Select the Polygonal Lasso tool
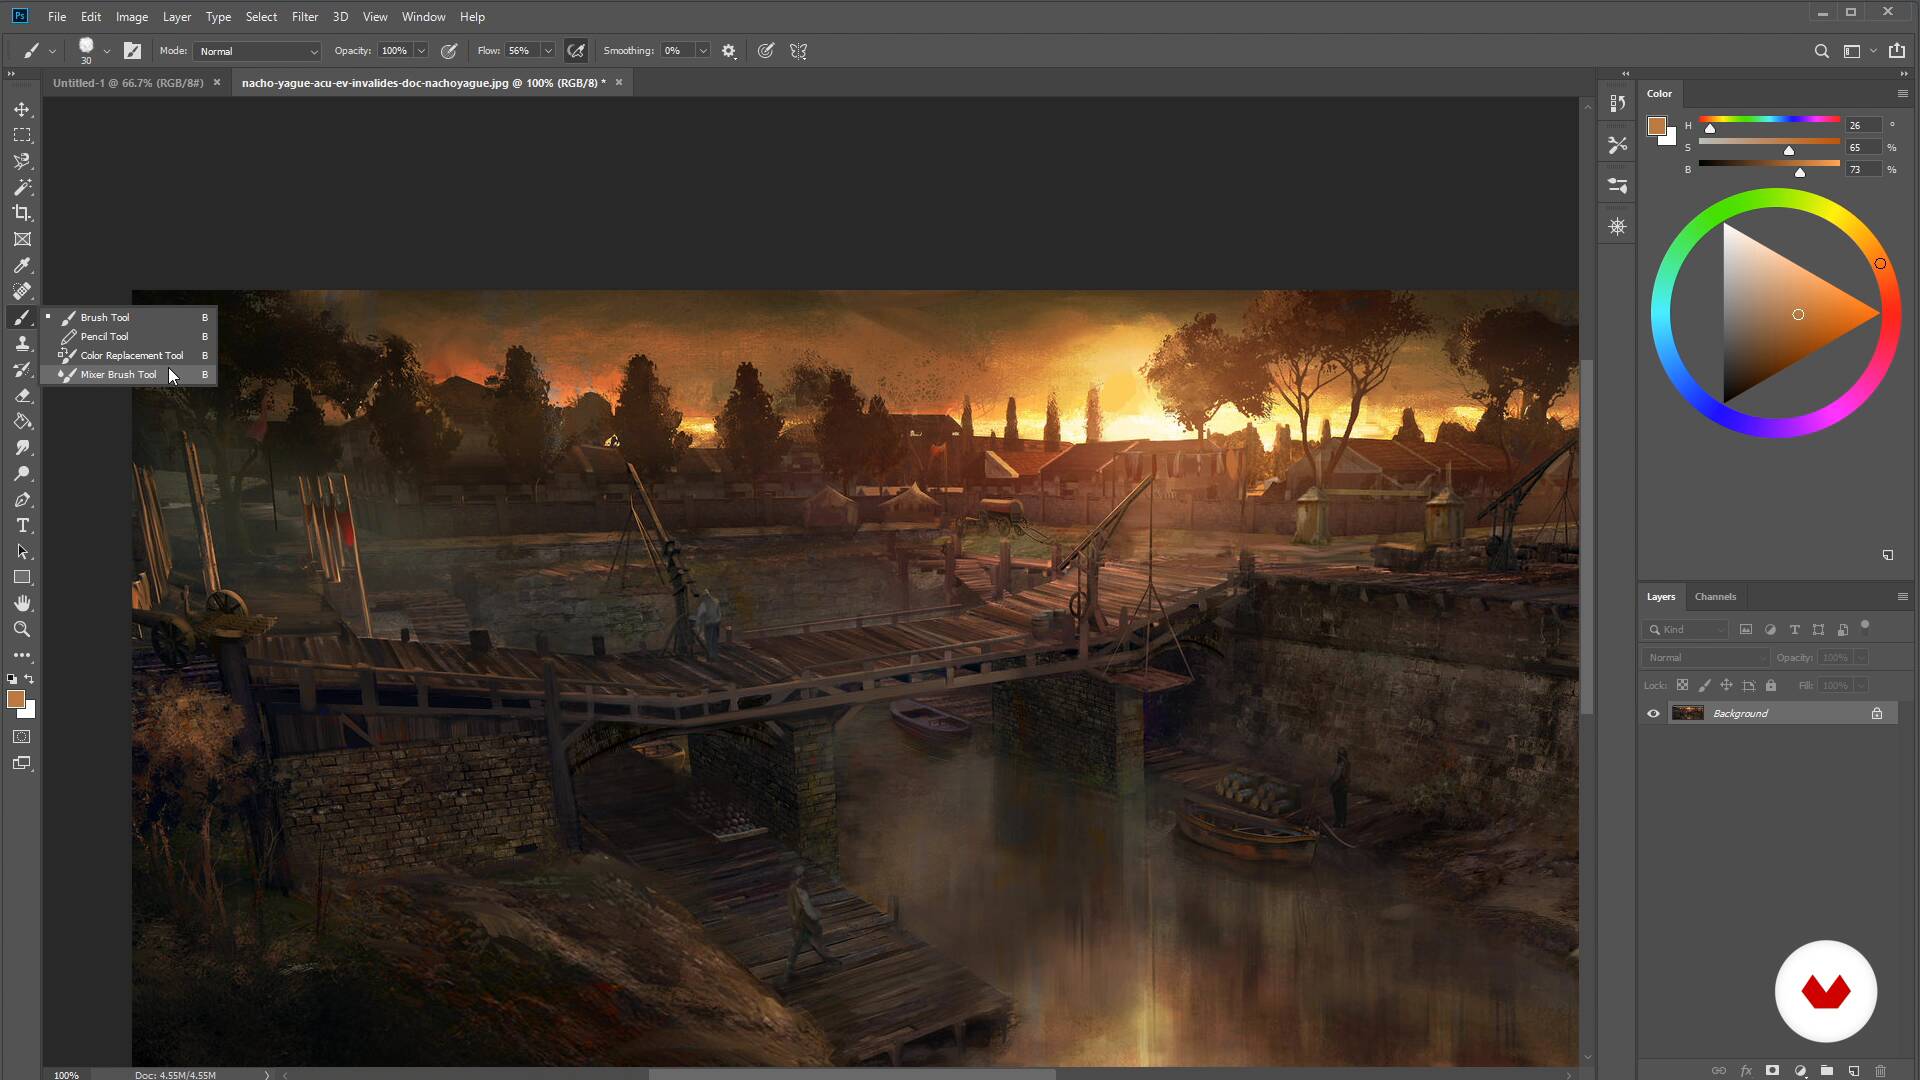Screen dimensions: 1920x1080 pyautogui.click(x=22, y=161)
